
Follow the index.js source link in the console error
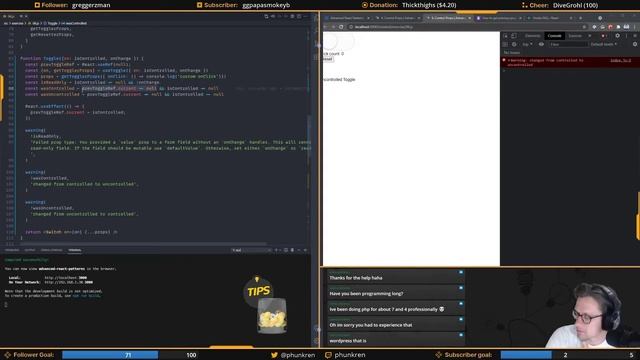[x=620, y=60]
